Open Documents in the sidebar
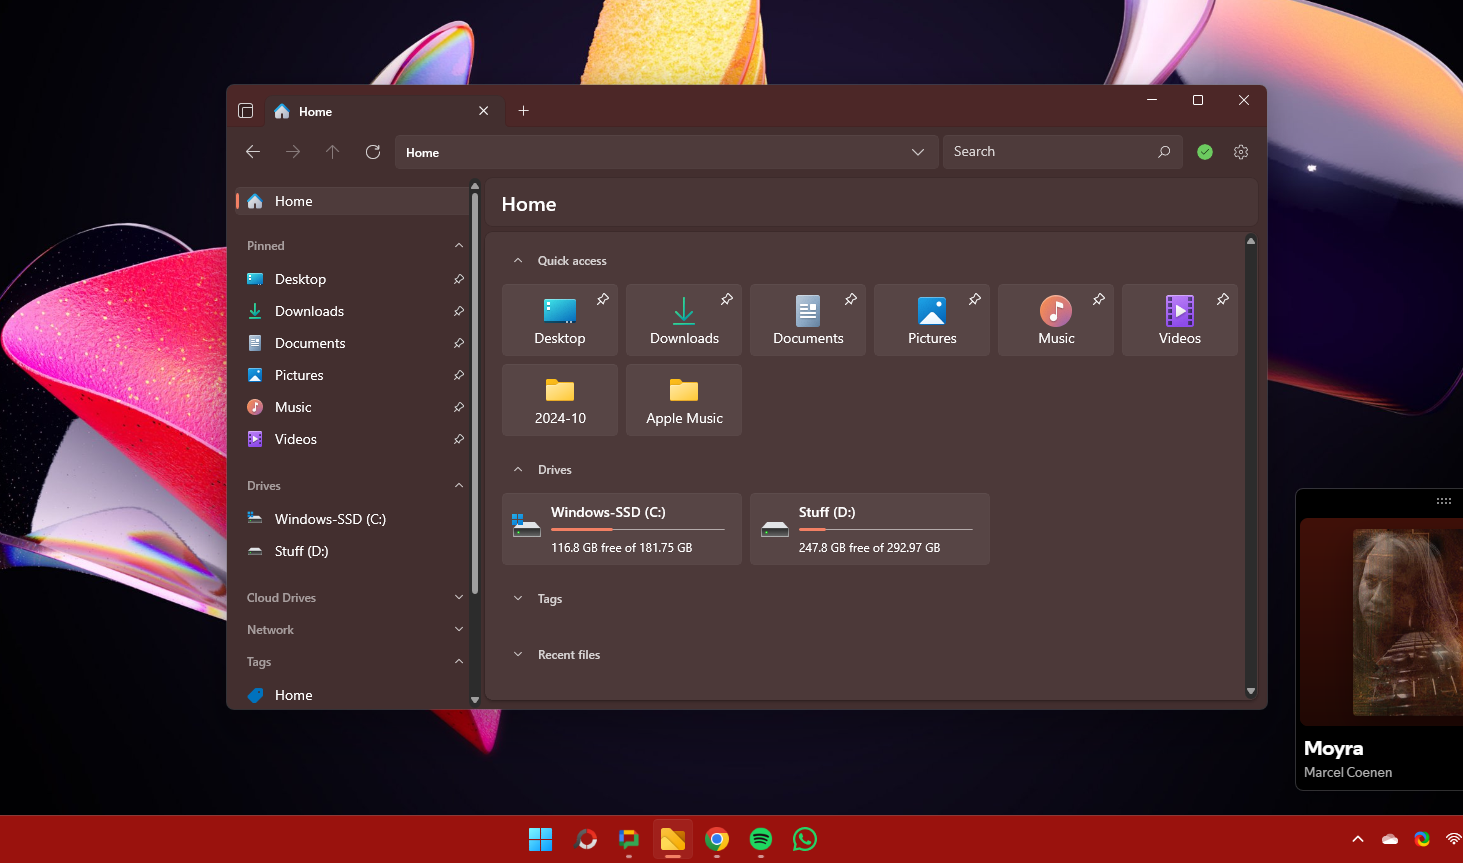 tap(310, 343)
